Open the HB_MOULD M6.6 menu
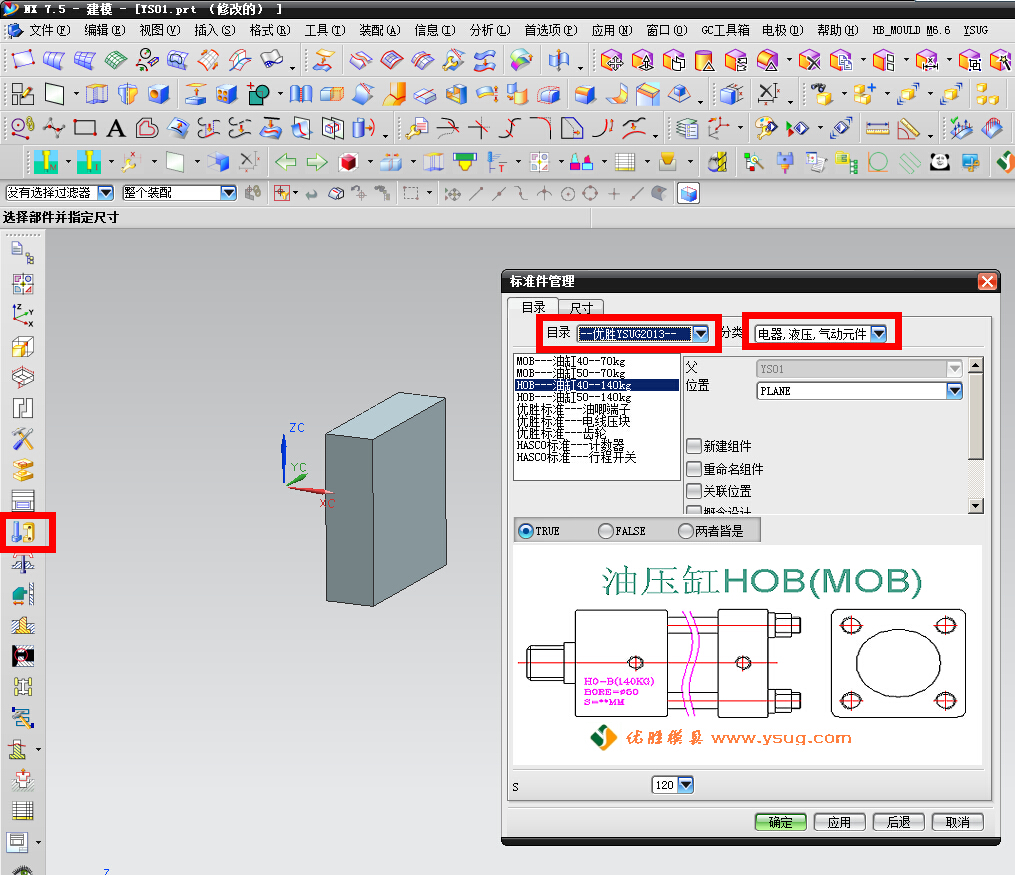Screen dimensions: 1015x875 pos(911,30)
